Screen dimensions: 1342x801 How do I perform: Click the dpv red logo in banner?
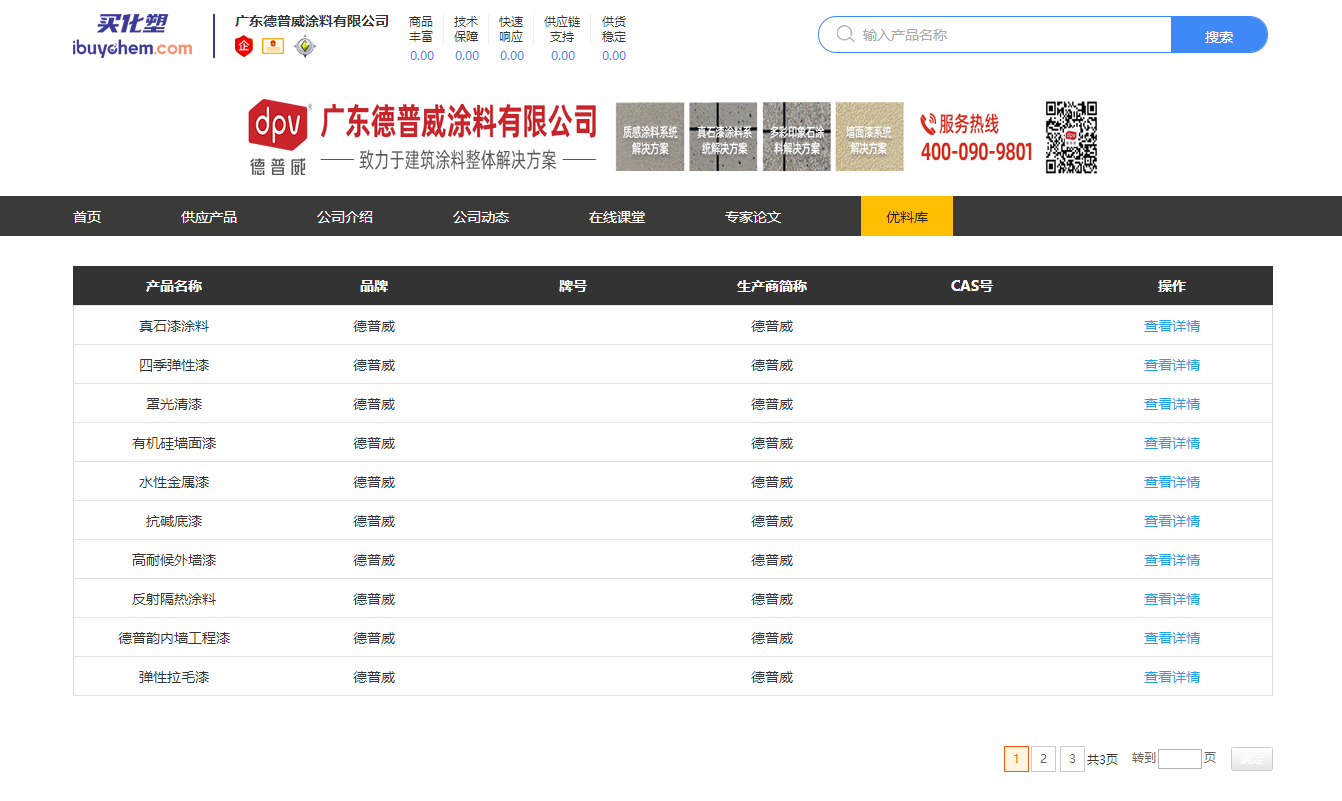[278, 125]
